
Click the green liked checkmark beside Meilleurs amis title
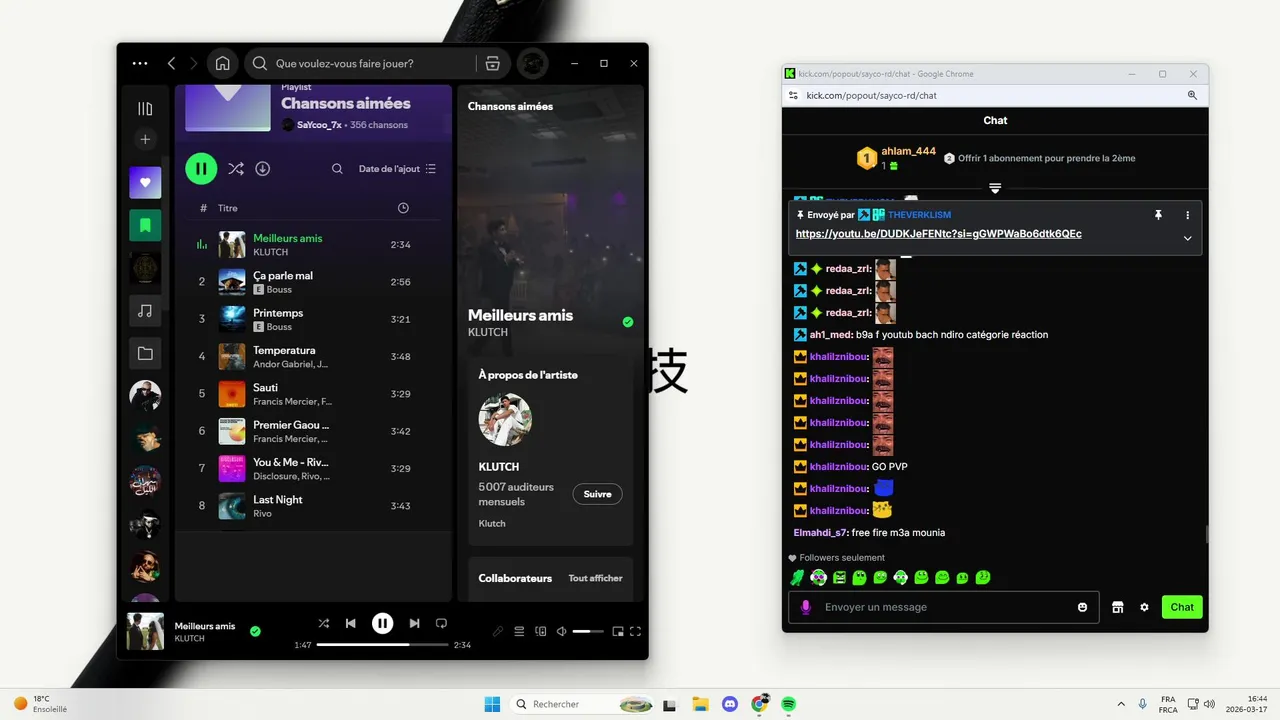click(x=628, y=322)
